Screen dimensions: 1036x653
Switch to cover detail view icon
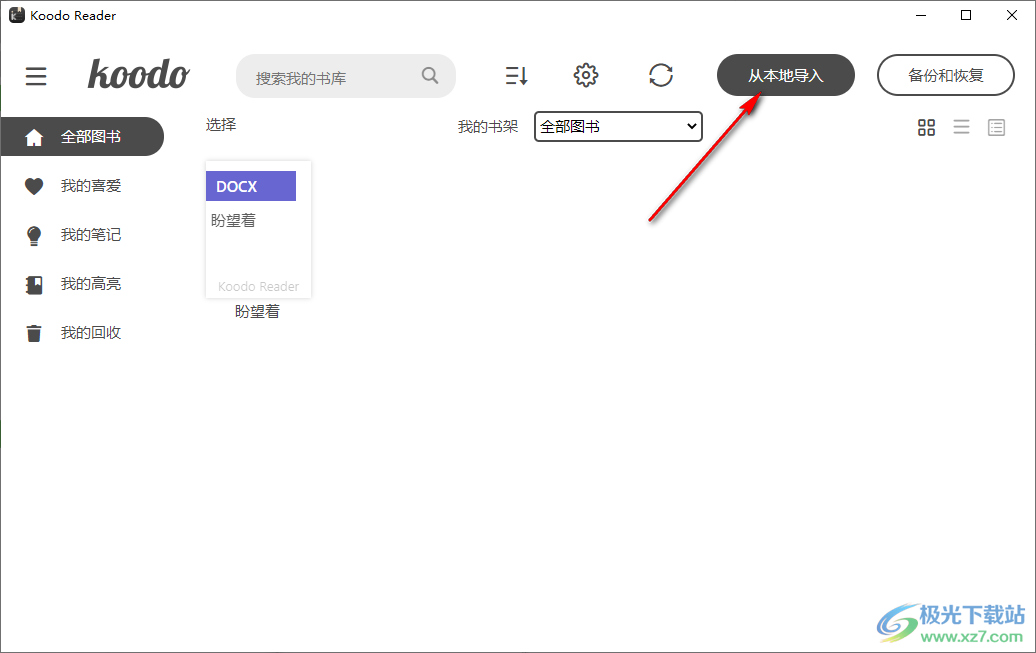point(996,127)
